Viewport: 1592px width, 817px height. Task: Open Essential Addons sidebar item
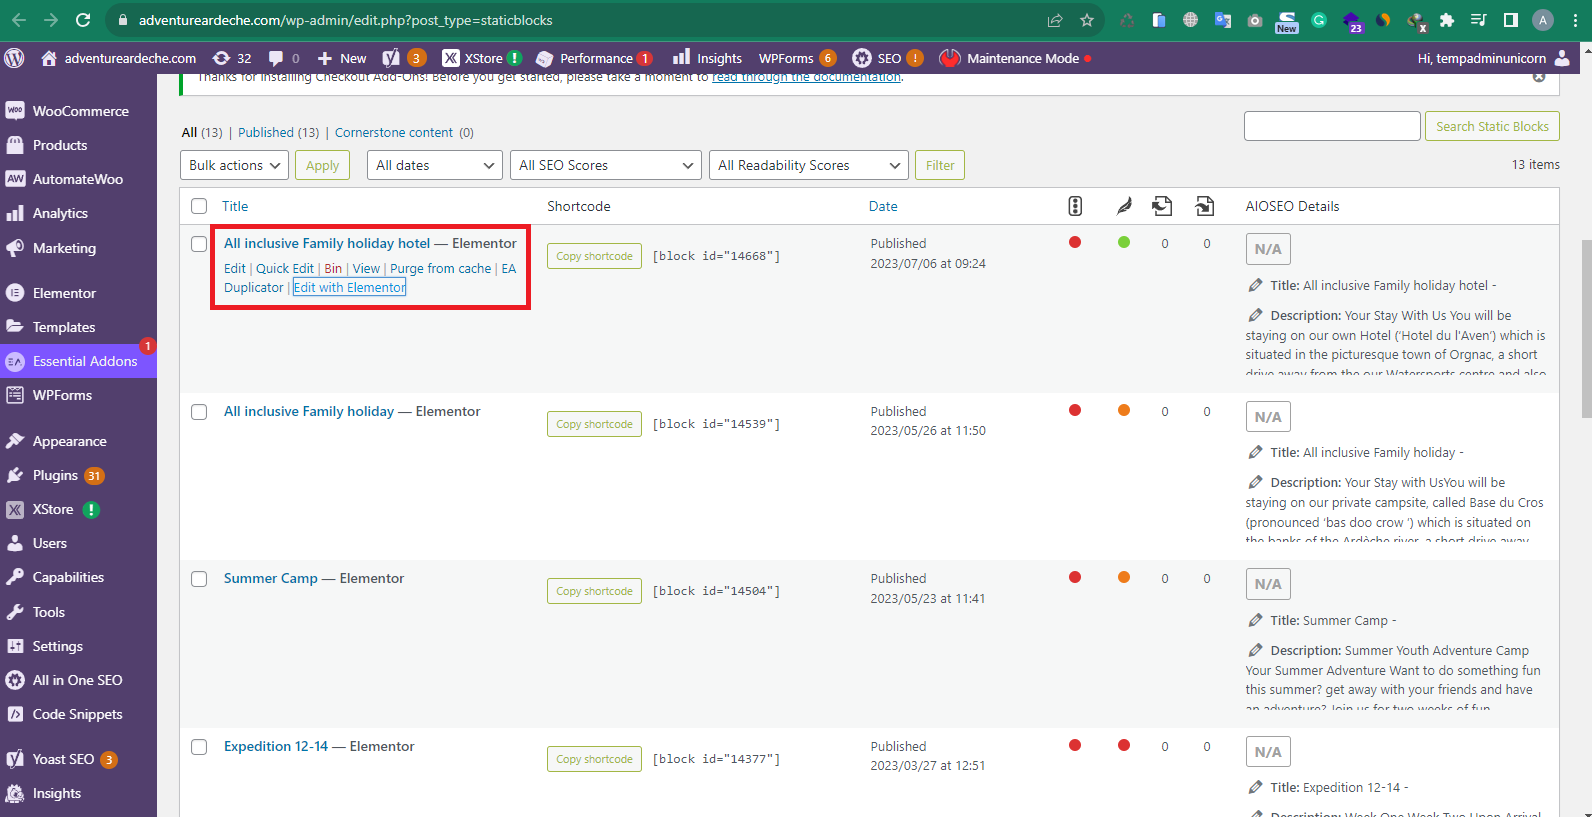(x=78, y=361)
